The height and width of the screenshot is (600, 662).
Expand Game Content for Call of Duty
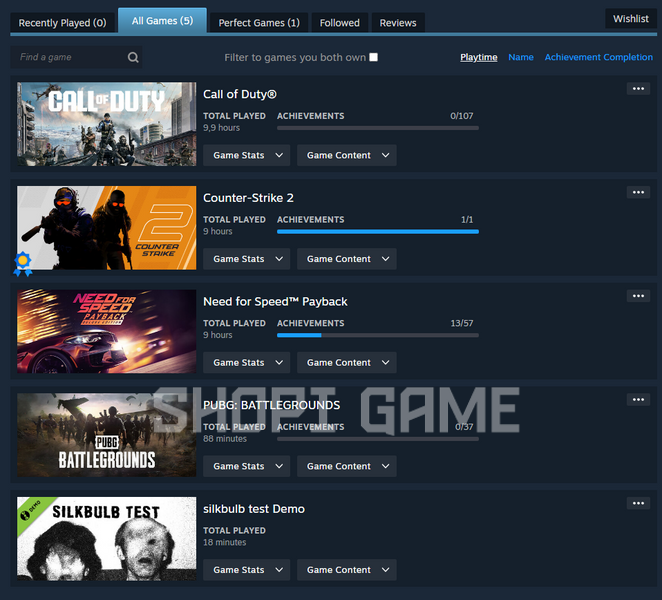coord(347,155)
